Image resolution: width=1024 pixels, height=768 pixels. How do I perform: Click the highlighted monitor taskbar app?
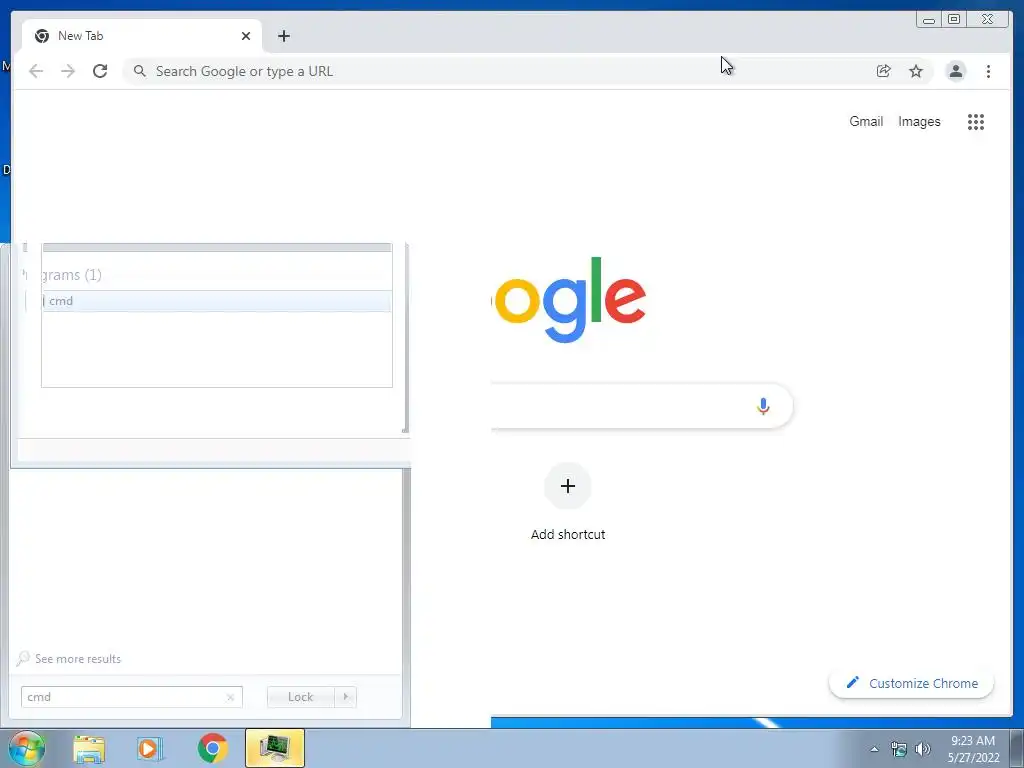click(x=275, y=748)
